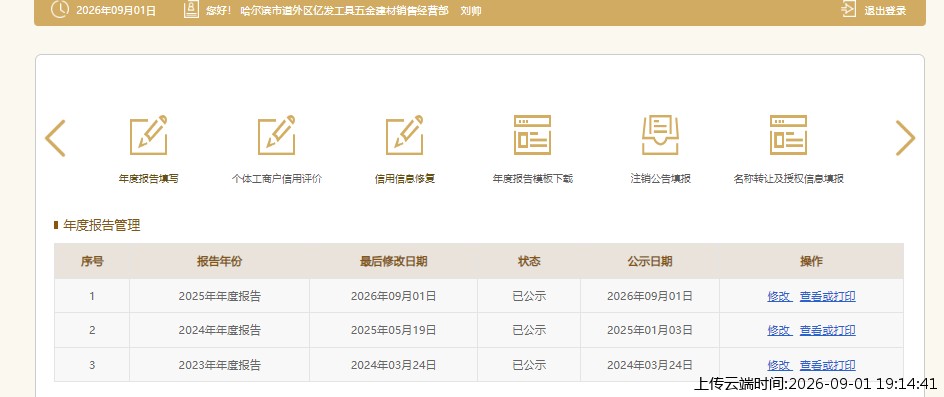Viewport: 944px width, 397px height.
Task: Click business name 哈尔滨市道外区亿发工具五金建材销售经营部
Action: (x=344, y=11)
